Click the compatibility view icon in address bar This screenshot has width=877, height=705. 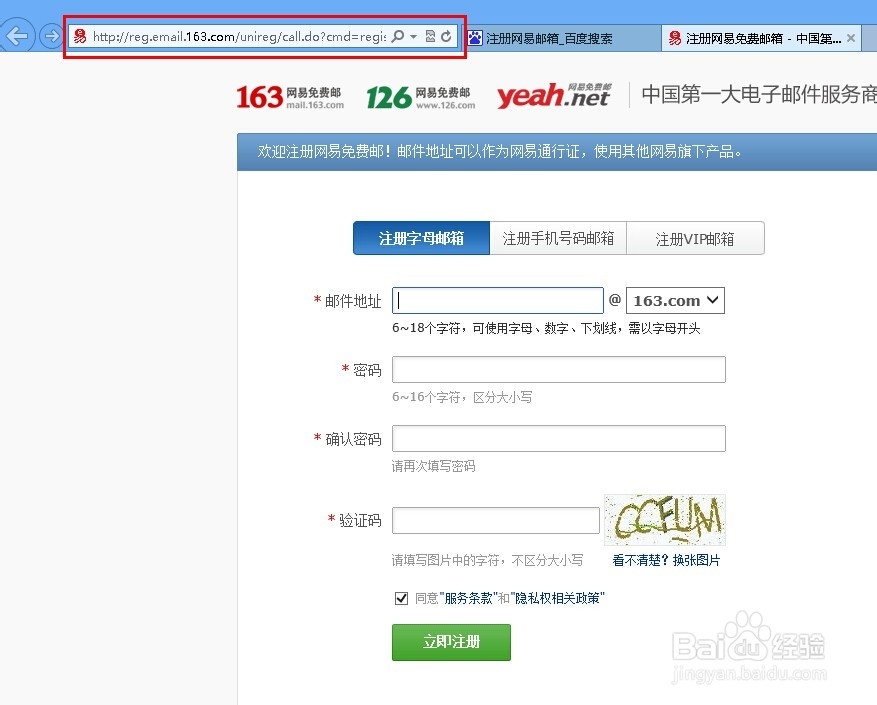[x=430, y=36]
